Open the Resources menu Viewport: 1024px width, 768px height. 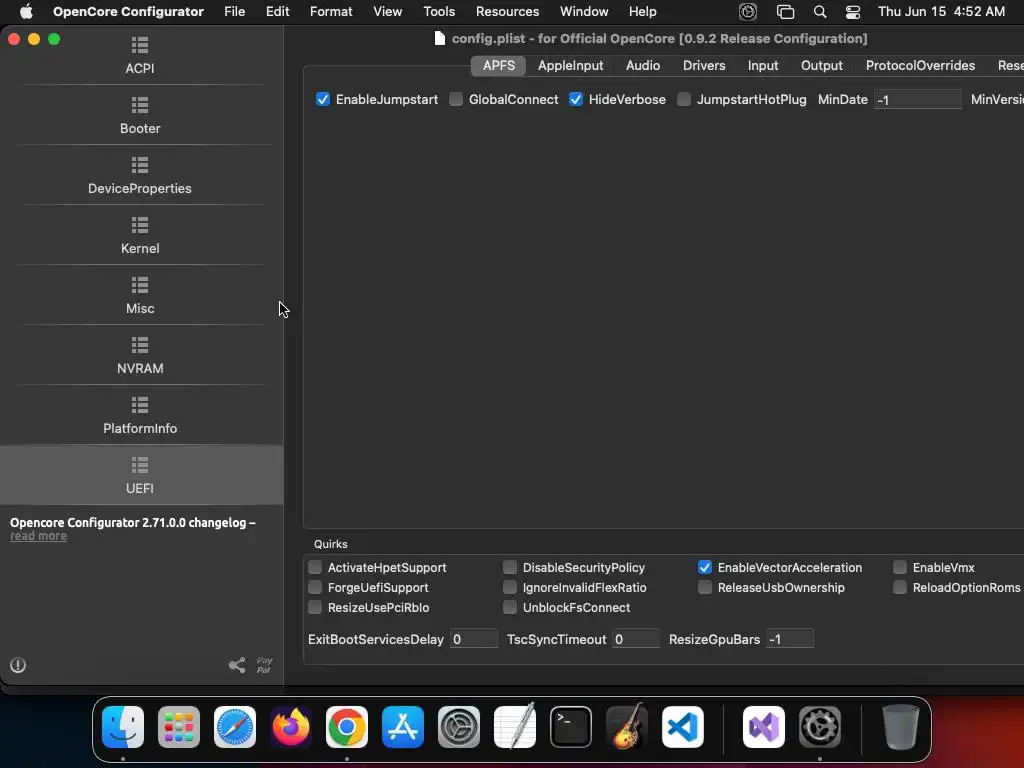coord(507,12)
